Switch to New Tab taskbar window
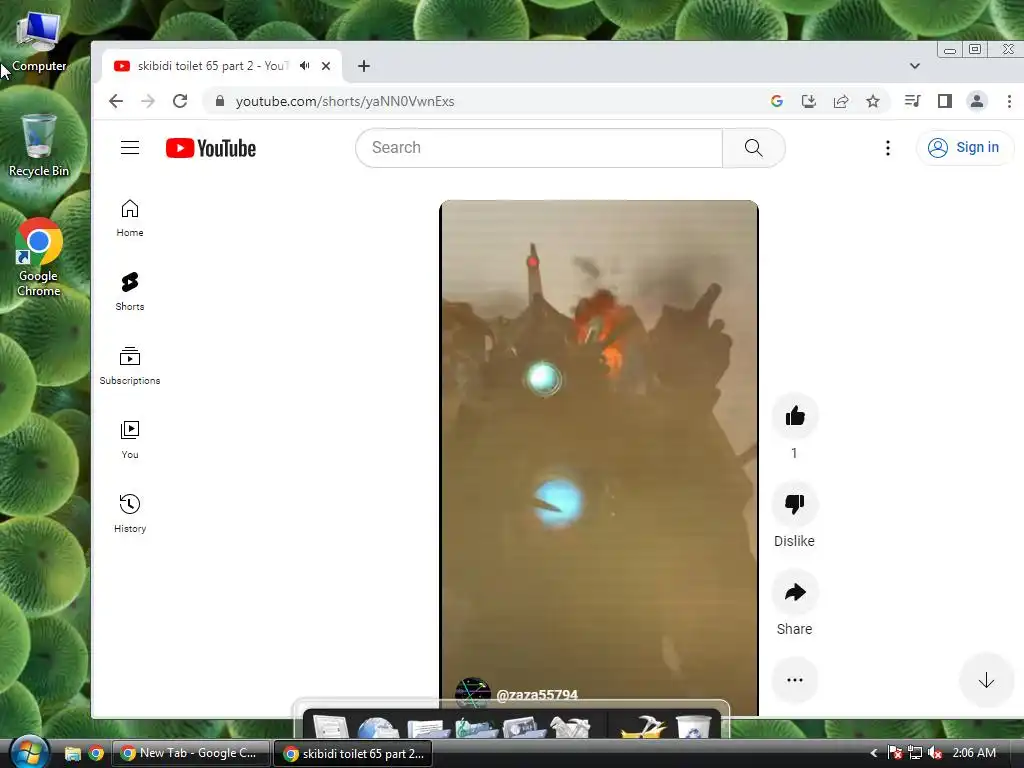Image resolution: width=1024 pixels, height=768 pixels. pyautogui.click(x=191, y=753)
